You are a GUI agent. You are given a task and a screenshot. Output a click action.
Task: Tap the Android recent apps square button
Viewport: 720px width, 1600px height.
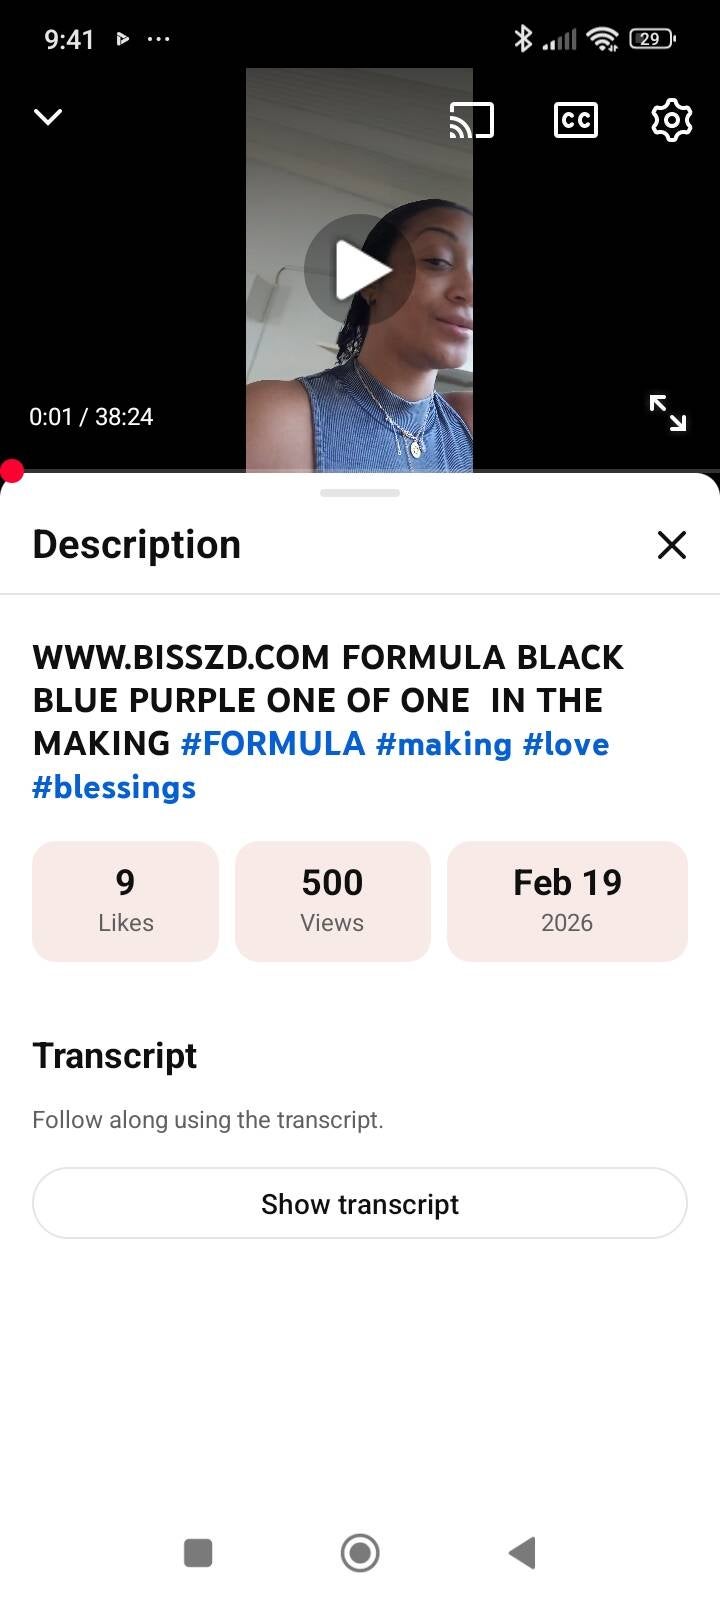(x=198, y=1553)
